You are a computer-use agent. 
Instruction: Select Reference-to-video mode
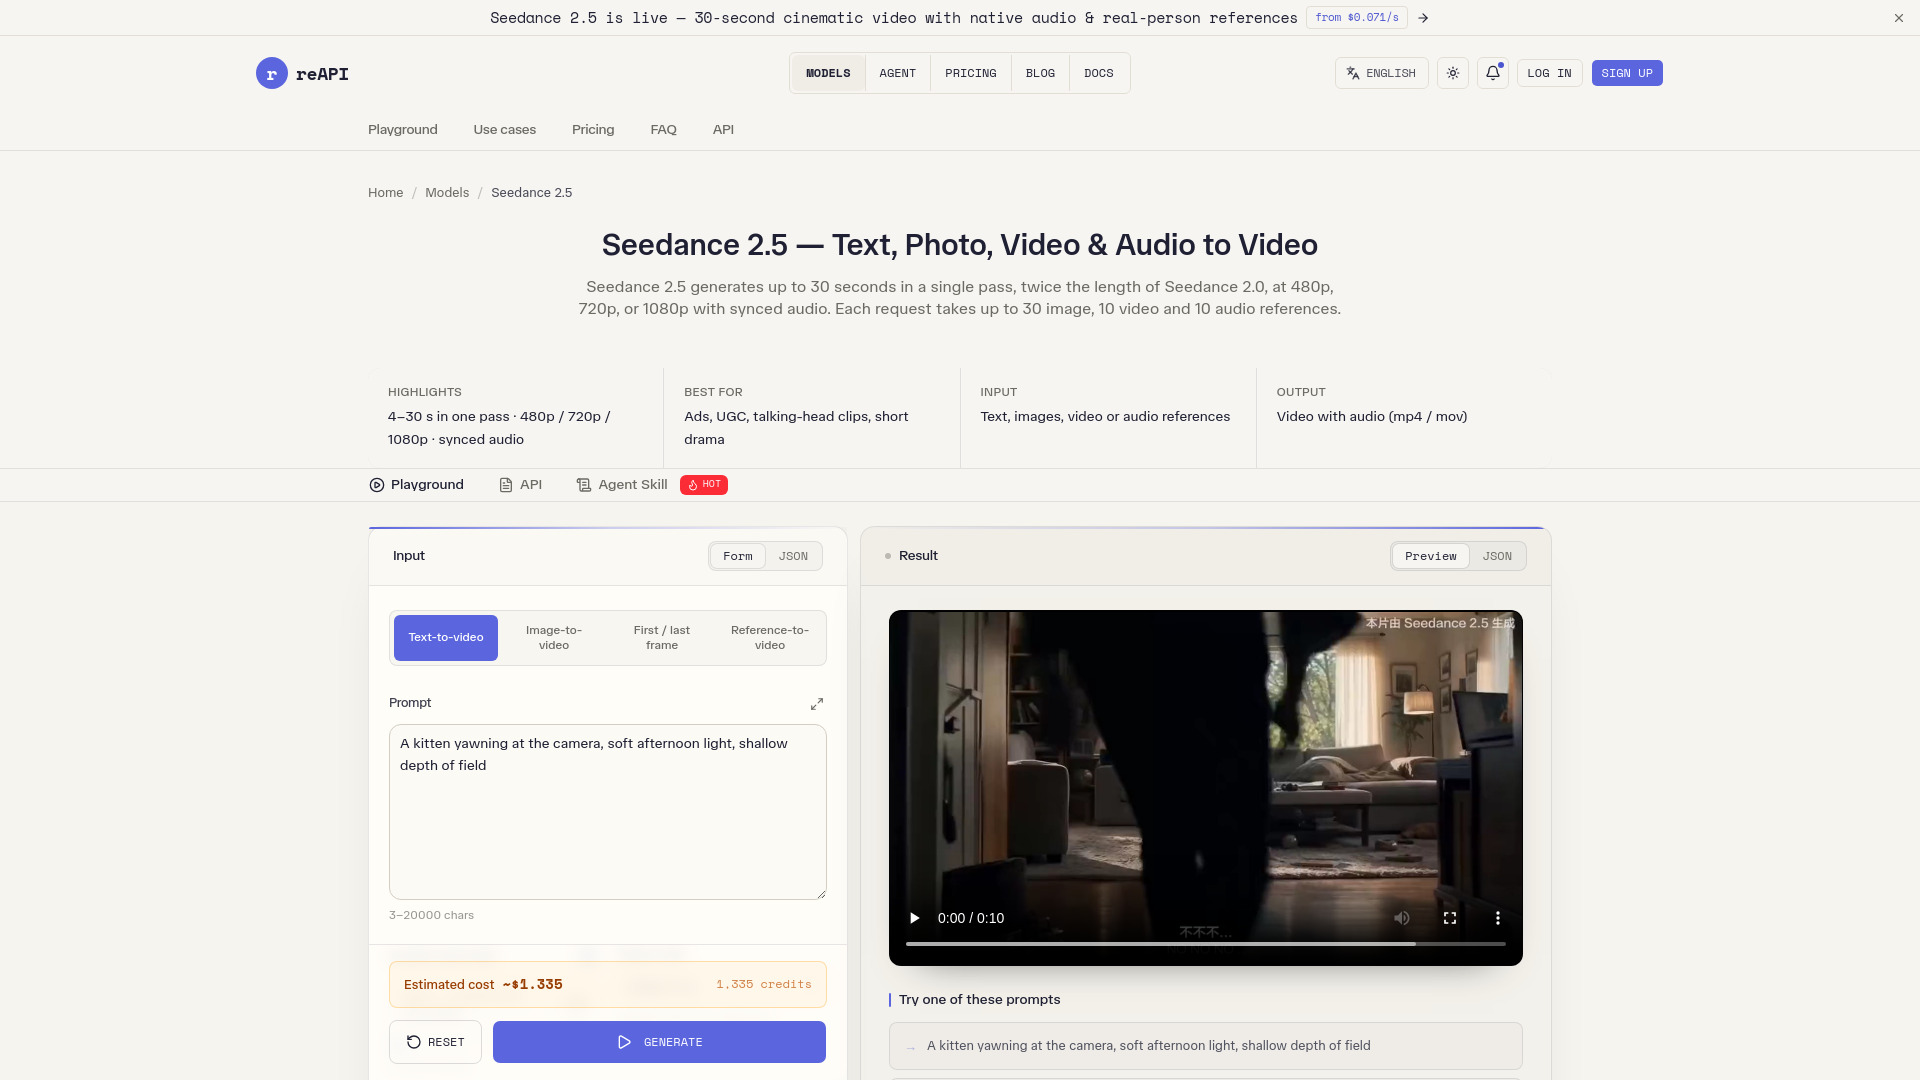tap(770, 638)
